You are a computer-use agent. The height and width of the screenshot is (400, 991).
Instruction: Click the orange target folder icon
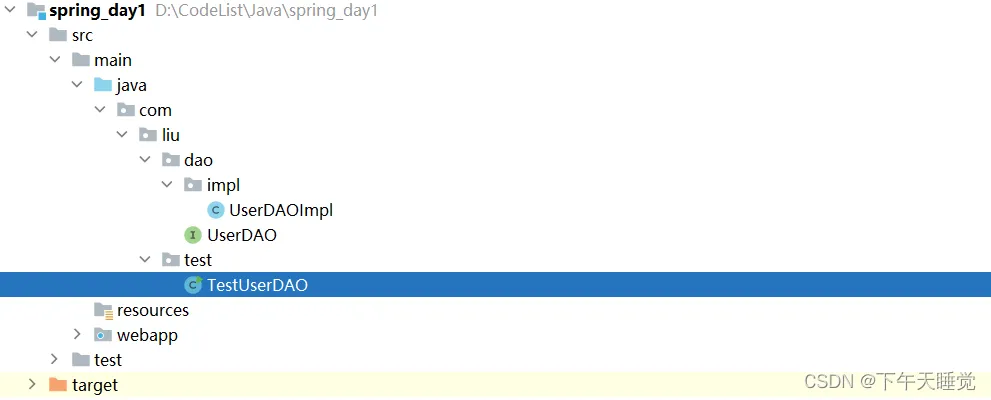click(x=58, y=384)
